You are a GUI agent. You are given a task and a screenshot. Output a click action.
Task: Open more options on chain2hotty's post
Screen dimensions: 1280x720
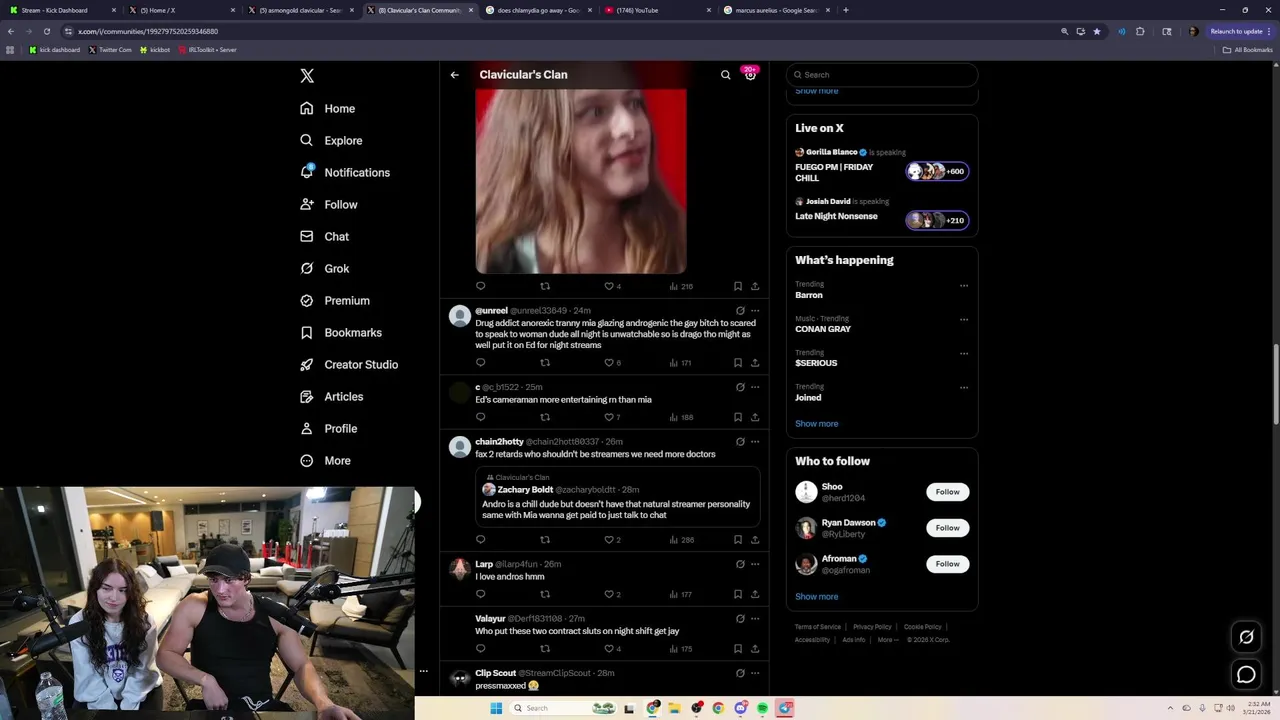[755, 442]
